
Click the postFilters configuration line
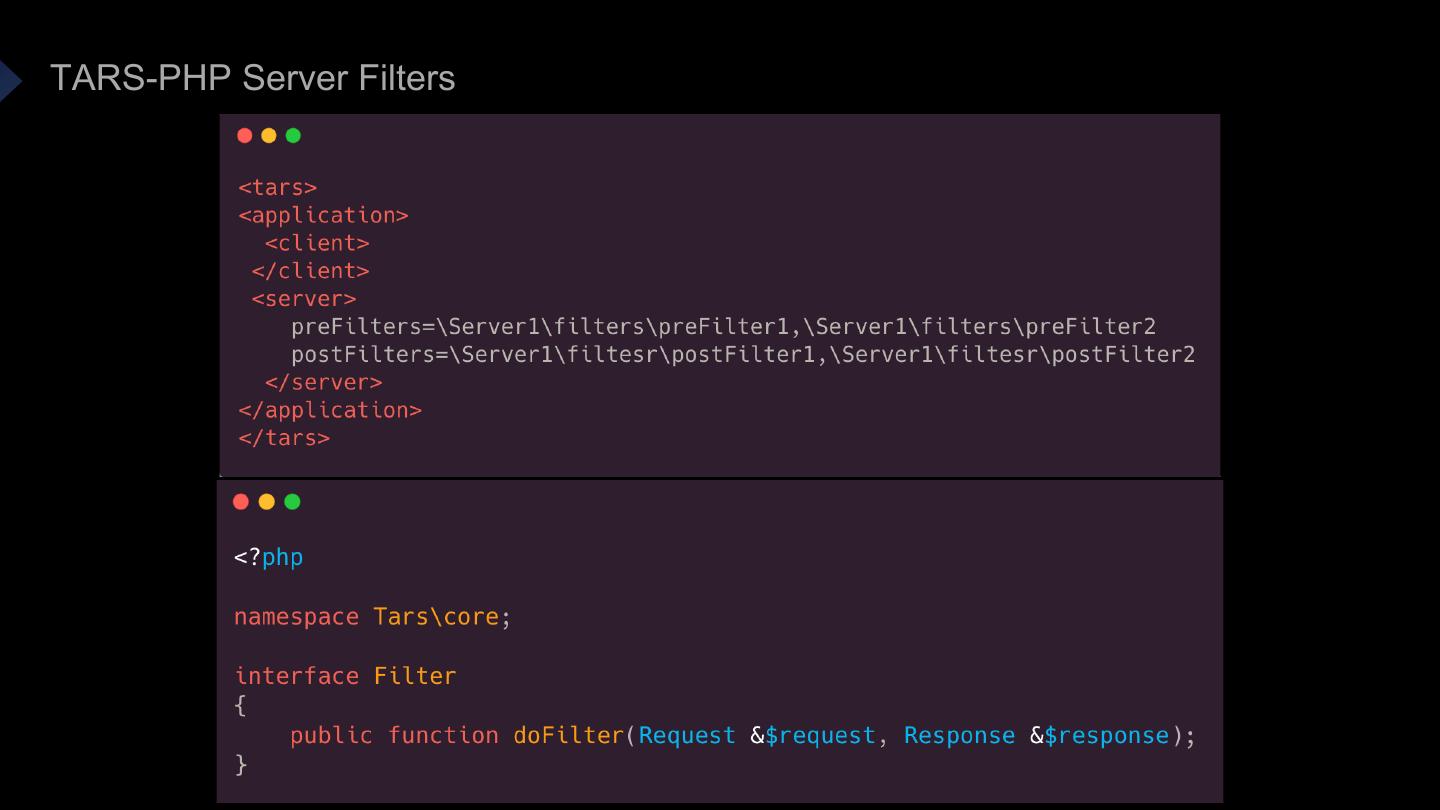(742, 355)
